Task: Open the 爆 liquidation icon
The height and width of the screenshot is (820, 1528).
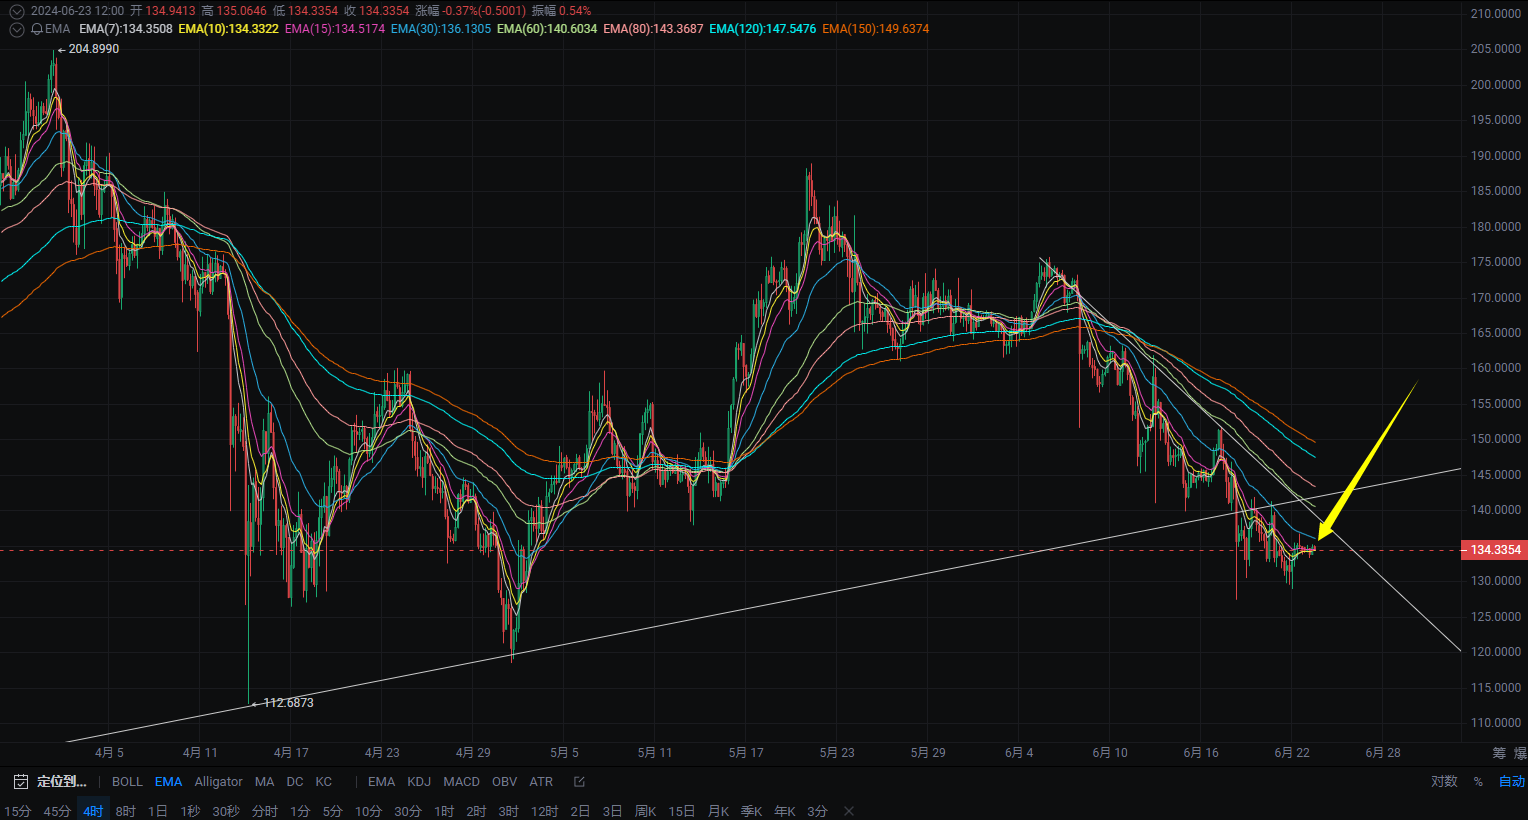Action: click(1520, 753)
